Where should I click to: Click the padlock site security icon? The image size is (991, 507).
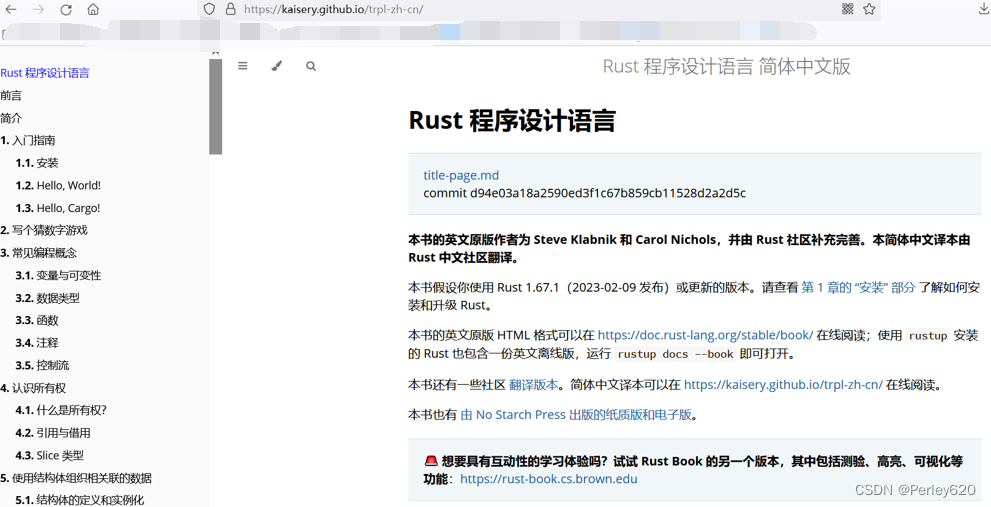(x=230, y=9)
